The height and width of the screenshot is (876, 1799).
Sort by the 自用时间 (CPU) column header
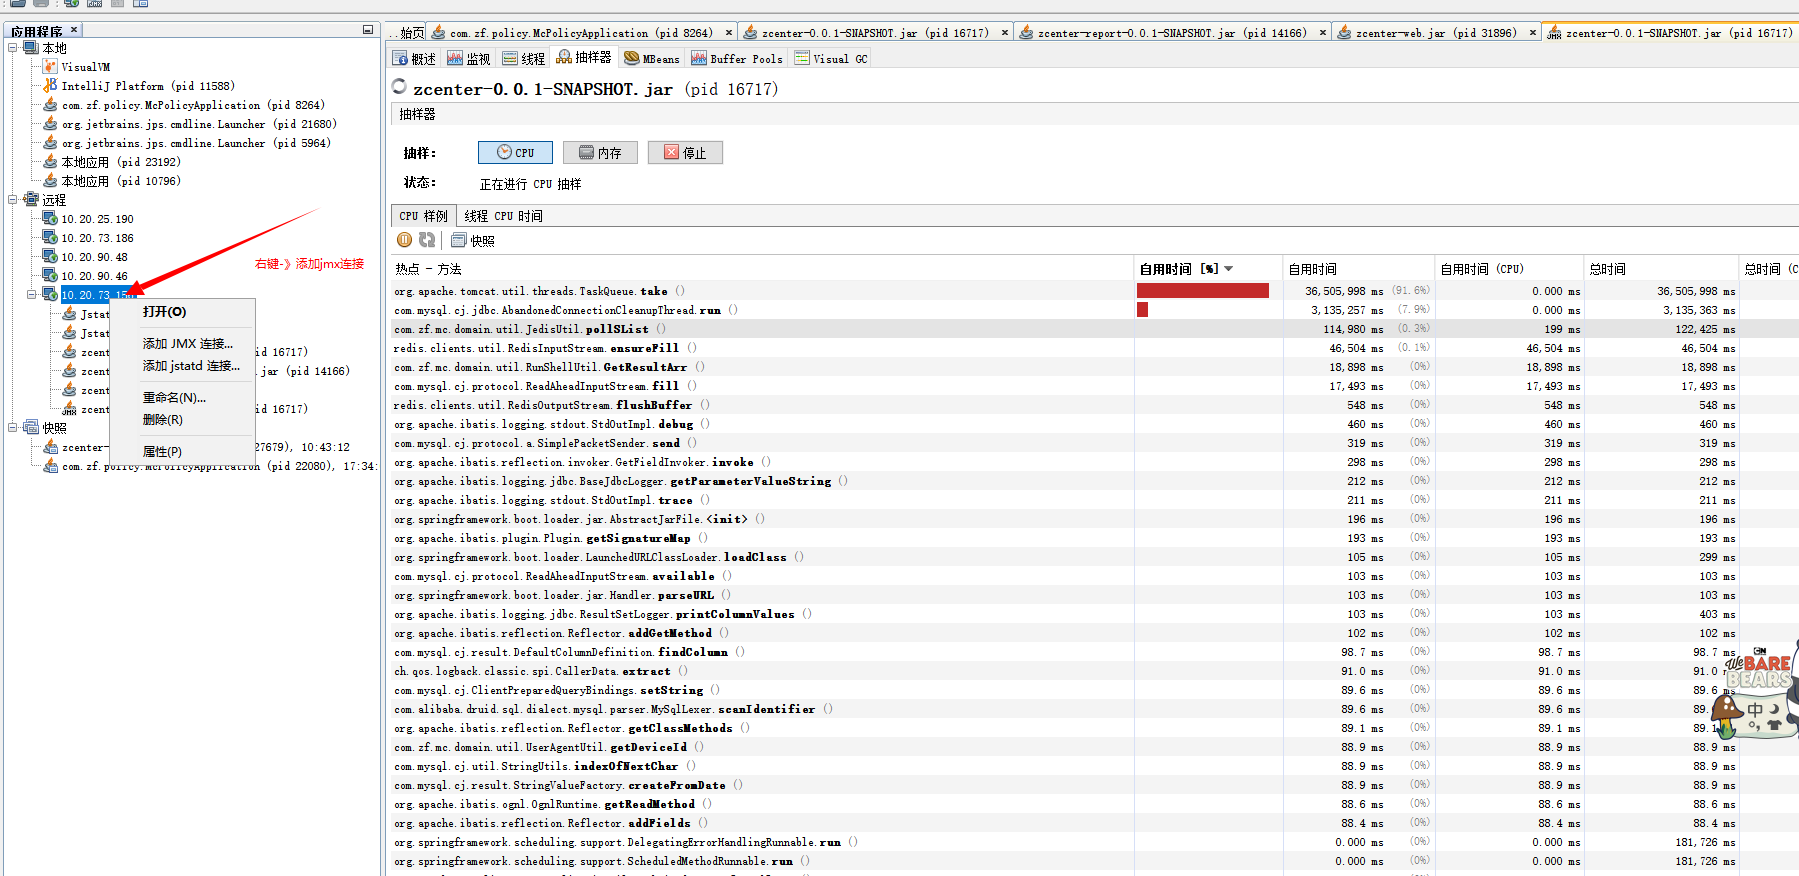point(1509,269)
